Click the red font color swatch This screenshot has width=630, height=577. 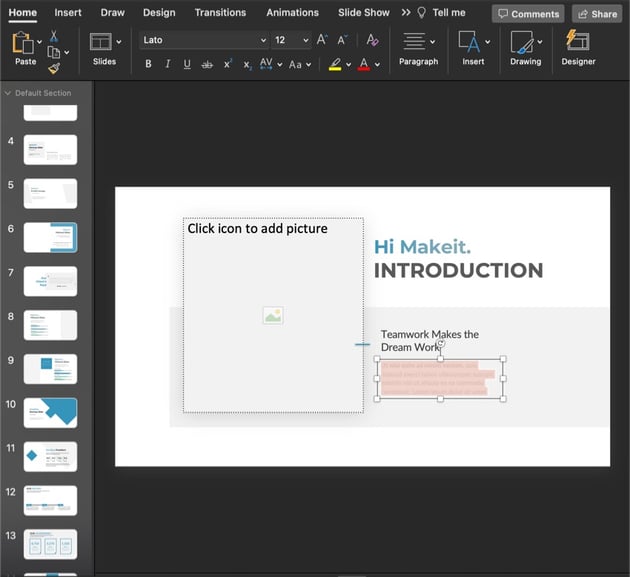[363, 64]
